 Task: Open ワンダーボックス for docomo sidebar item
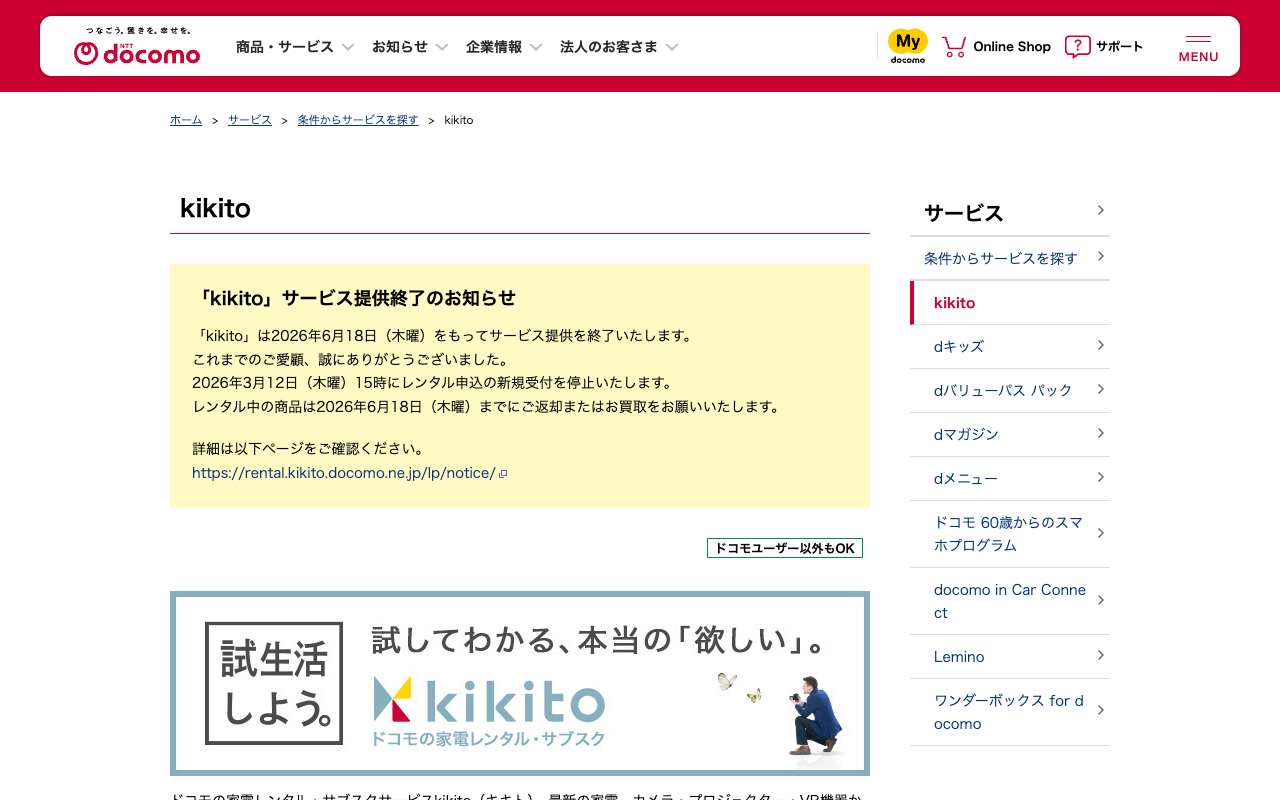pyautogui.click(x=1010, y=711)
